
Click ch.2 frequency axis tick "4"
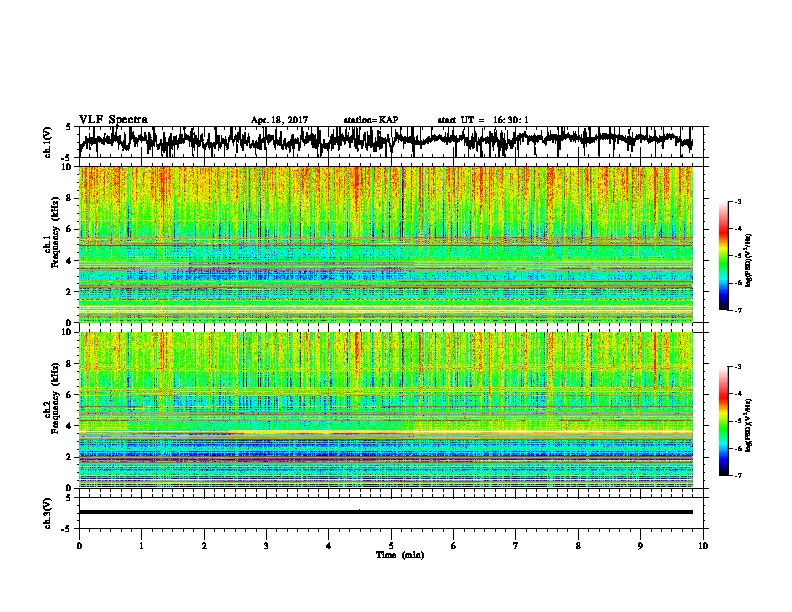click(x=71, y=426)
